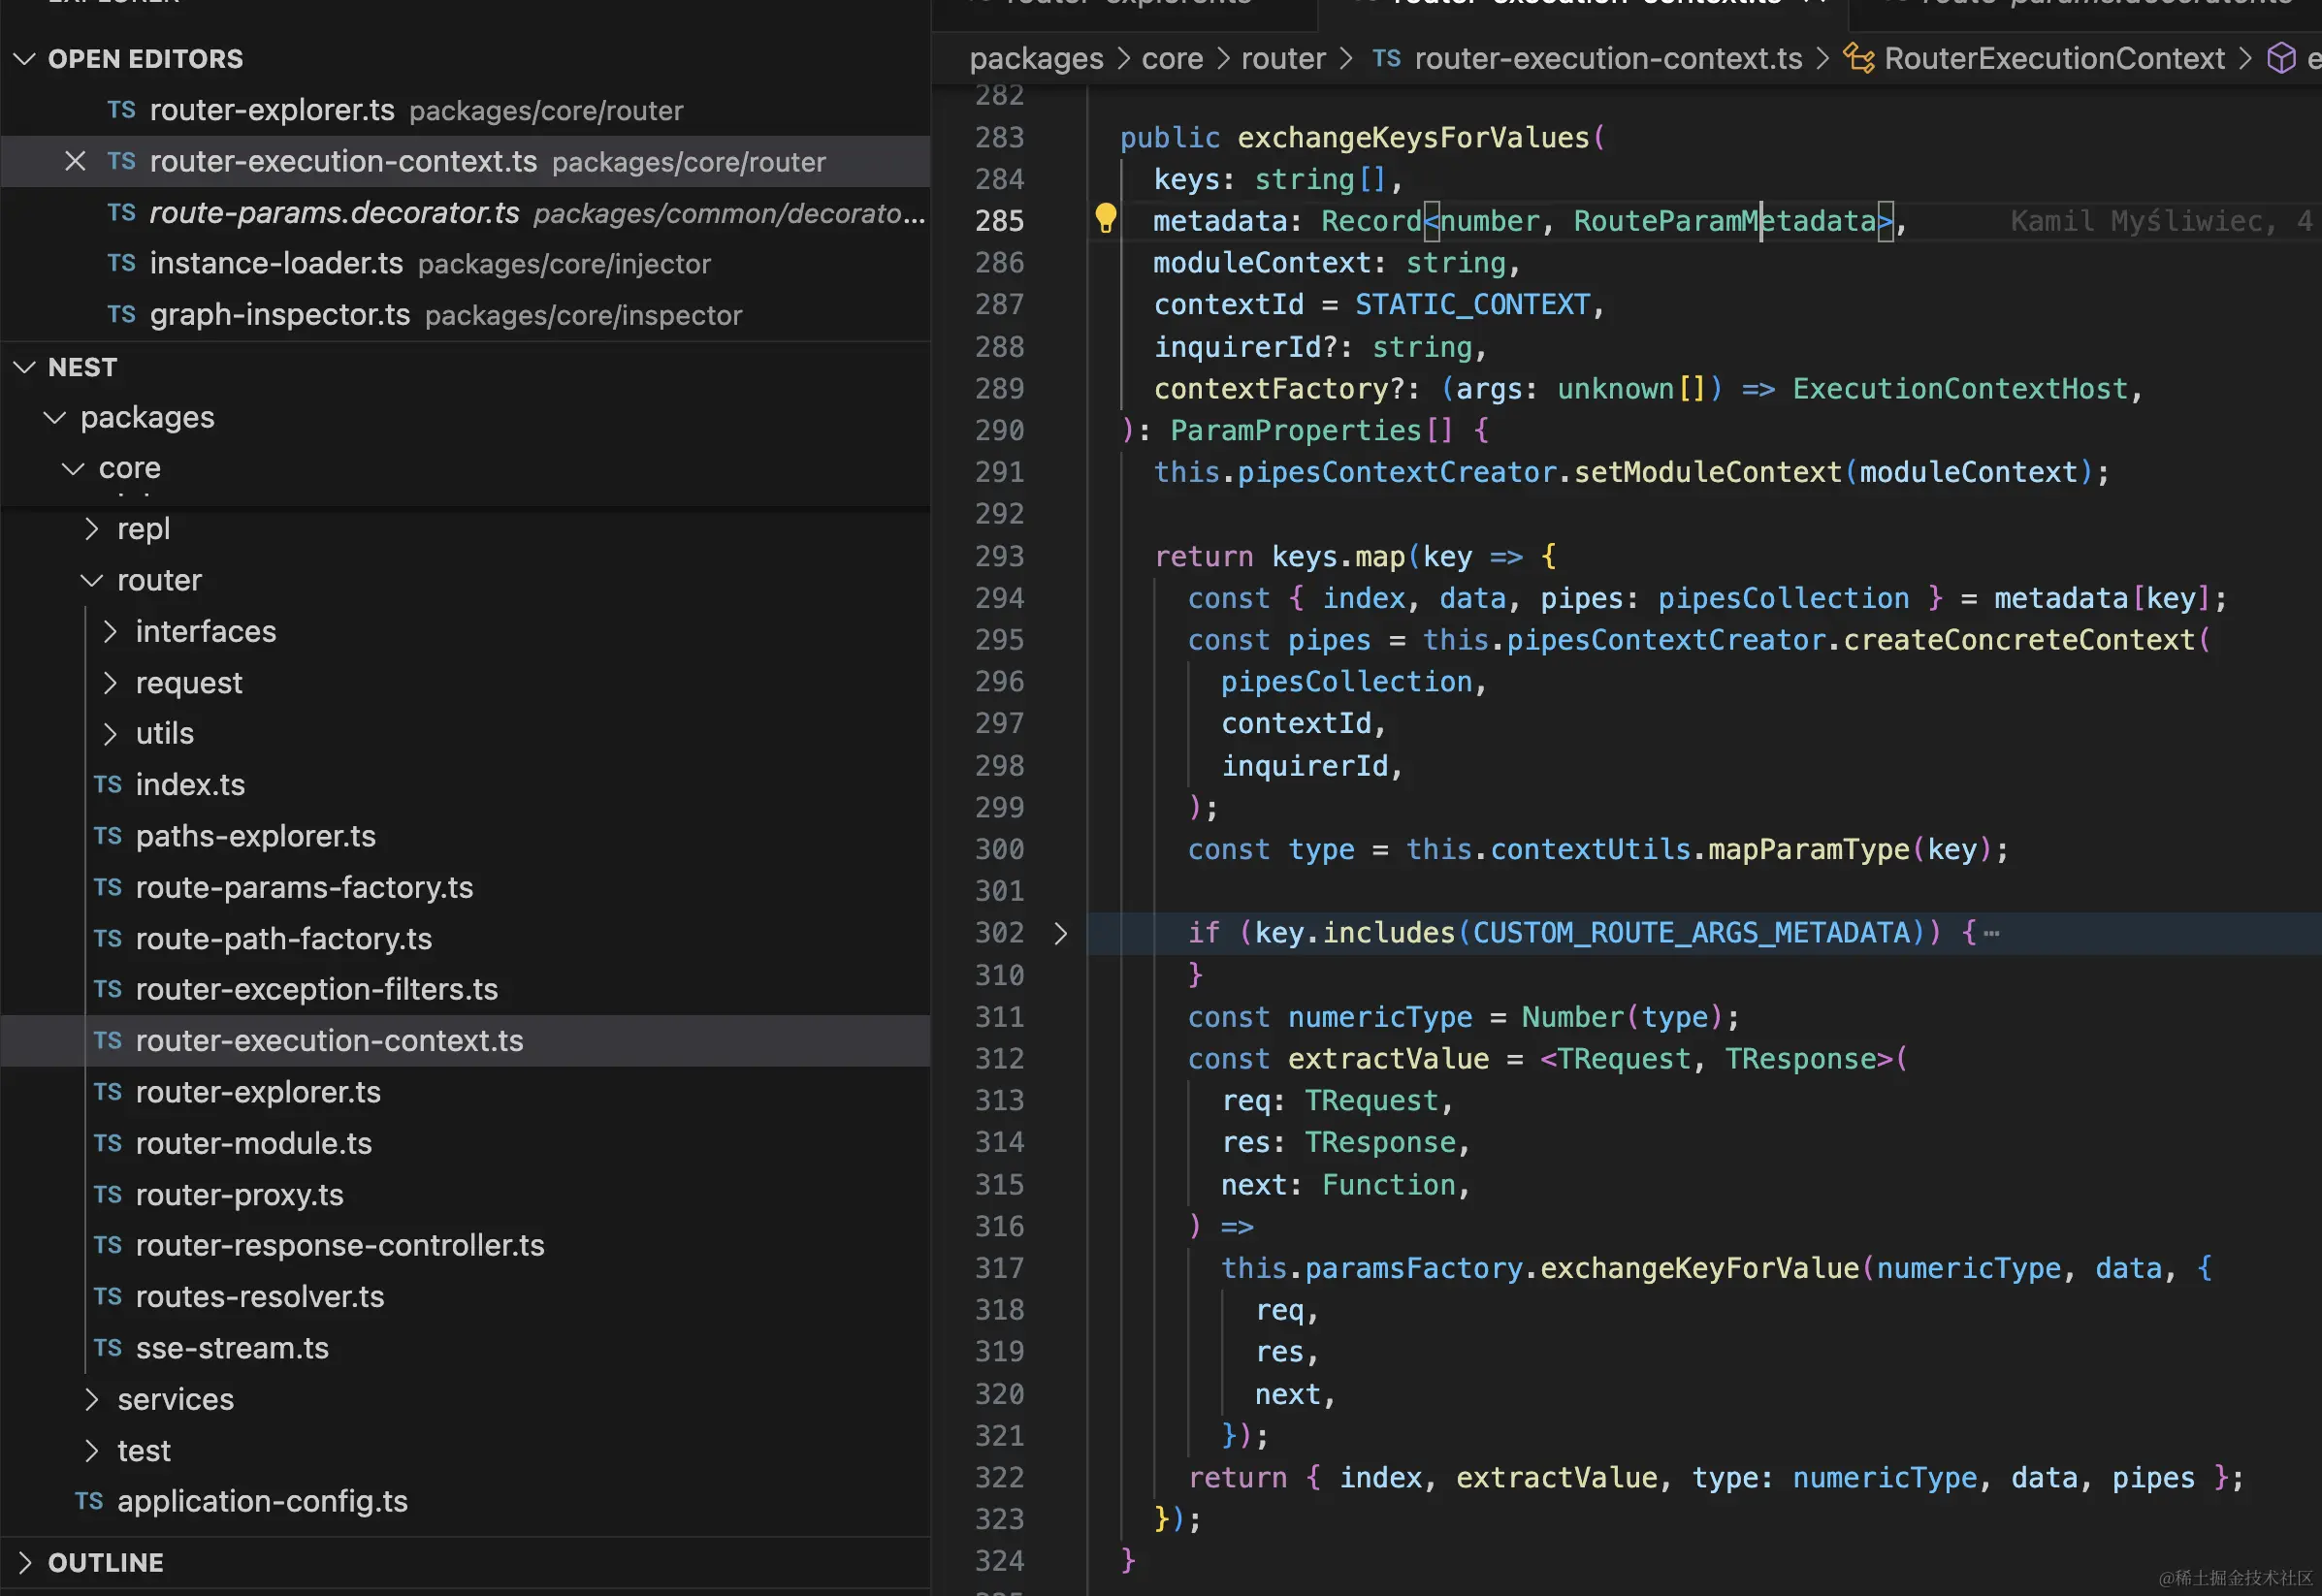Viewport: 2322px width, 1596px height.
Task: Collapse the OPEN EDITORS section
Action: [x=25, y=59]
